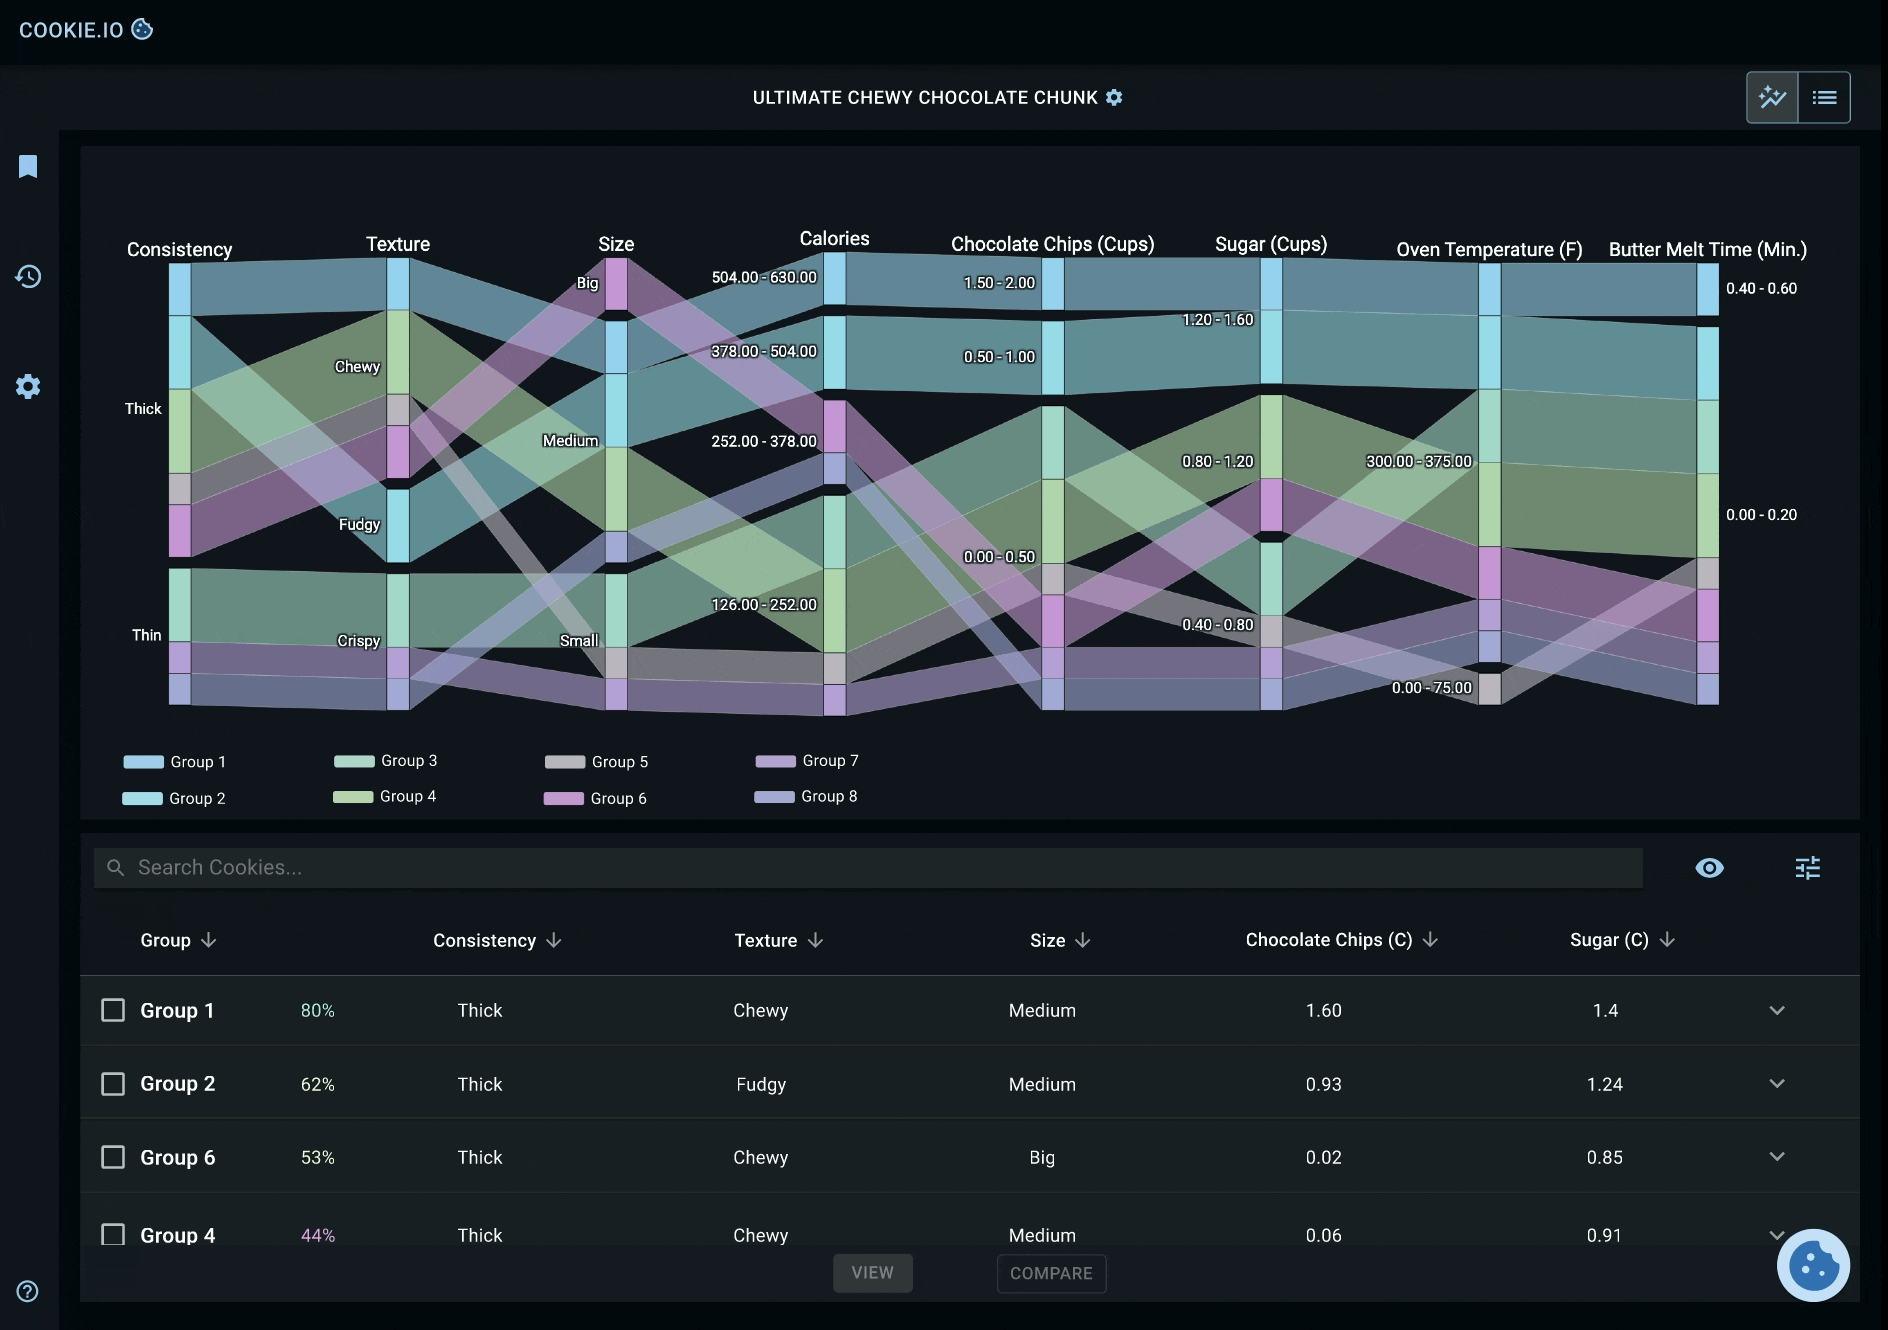Screen dimensions: 1888x1330
Task: Click the cookie logo beside COOKIE.IO
Action: click(x=143, y=29)
